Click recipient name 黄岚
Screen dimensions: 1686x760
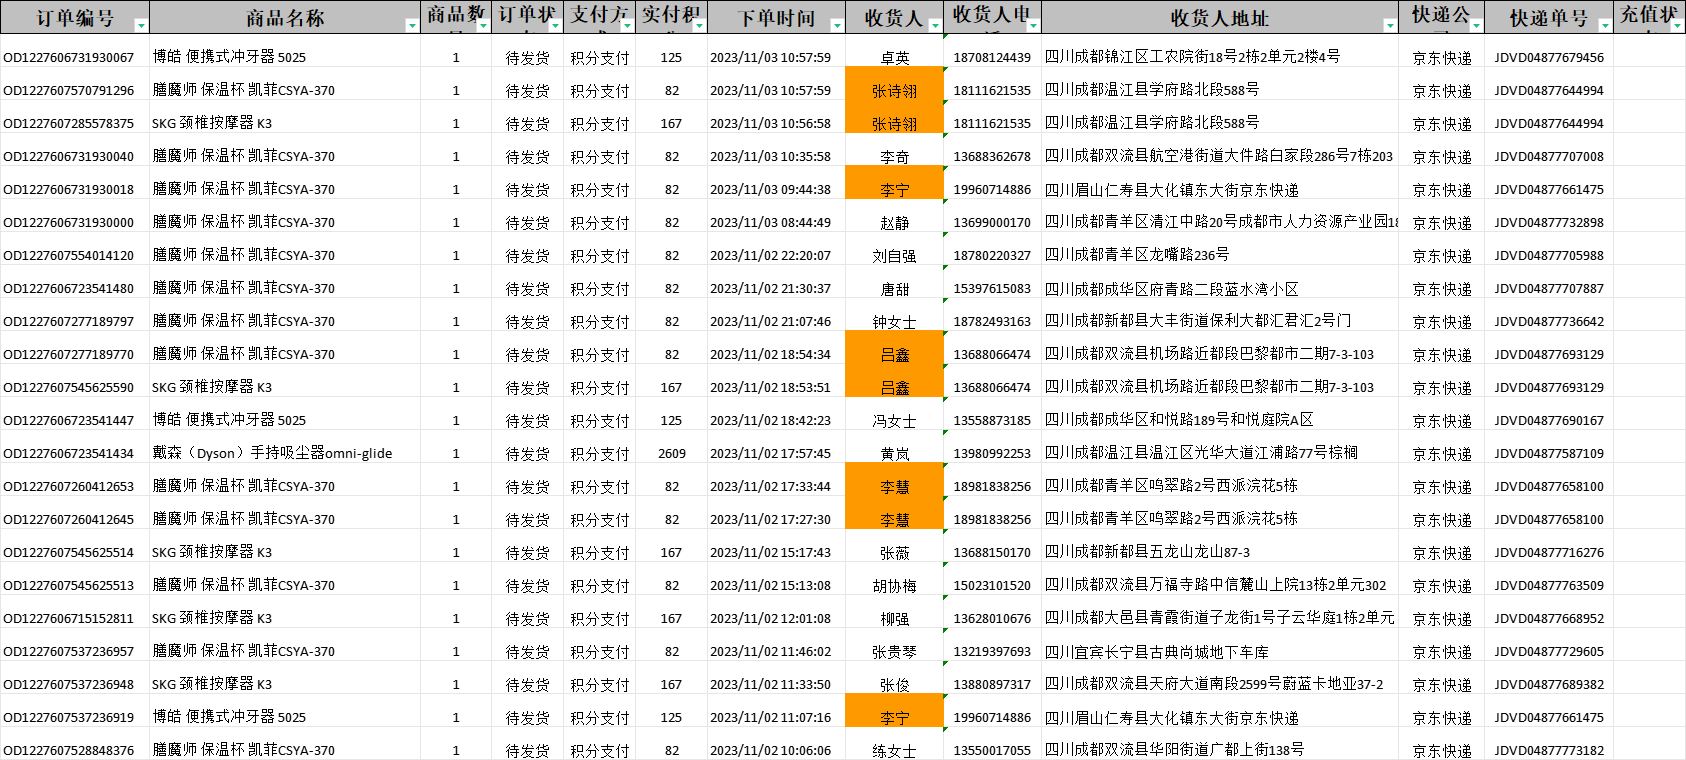895,454
